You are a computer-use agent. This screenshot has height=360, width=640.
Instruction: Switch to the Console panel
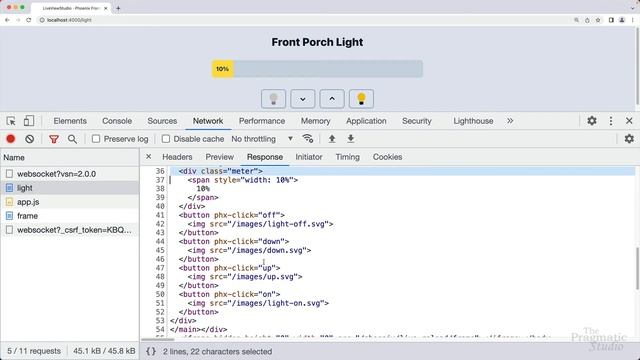(117, 121)
